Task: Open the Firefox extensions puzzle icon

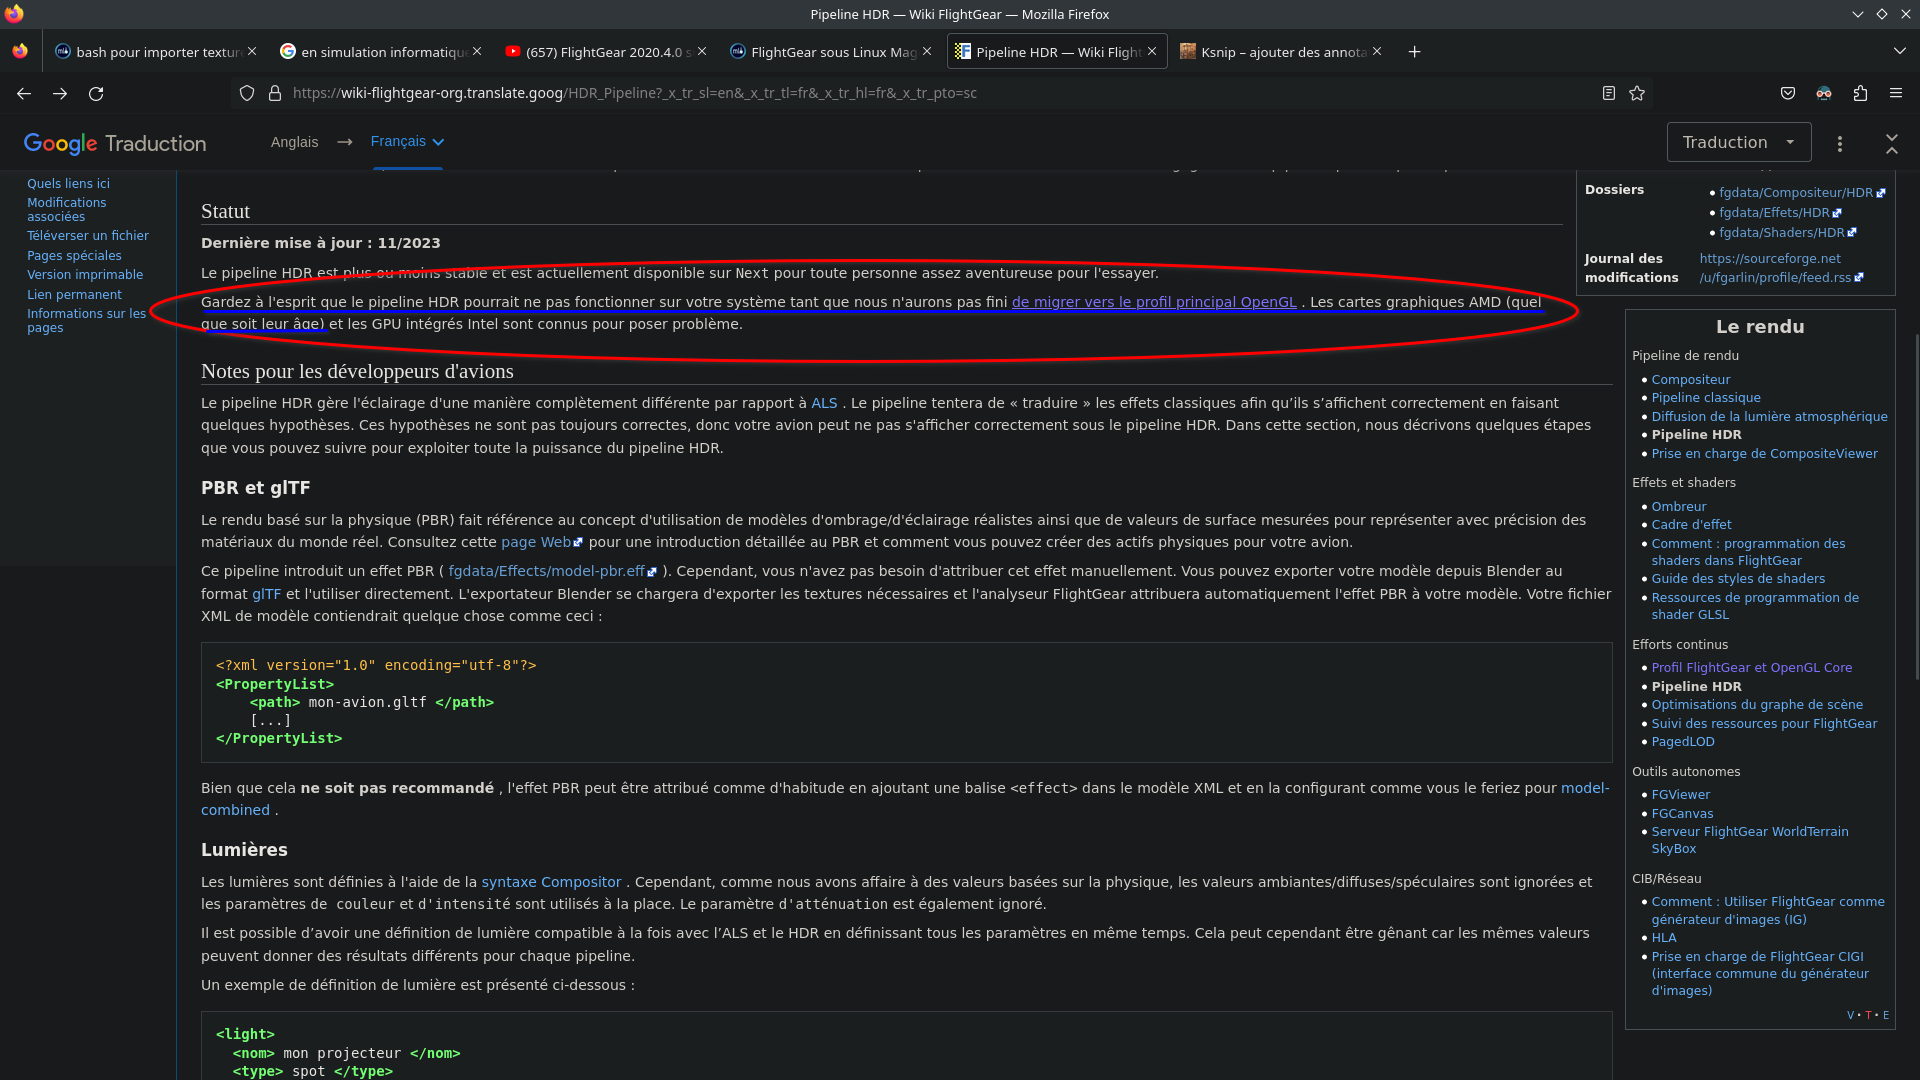Action: pos(1860,93)
